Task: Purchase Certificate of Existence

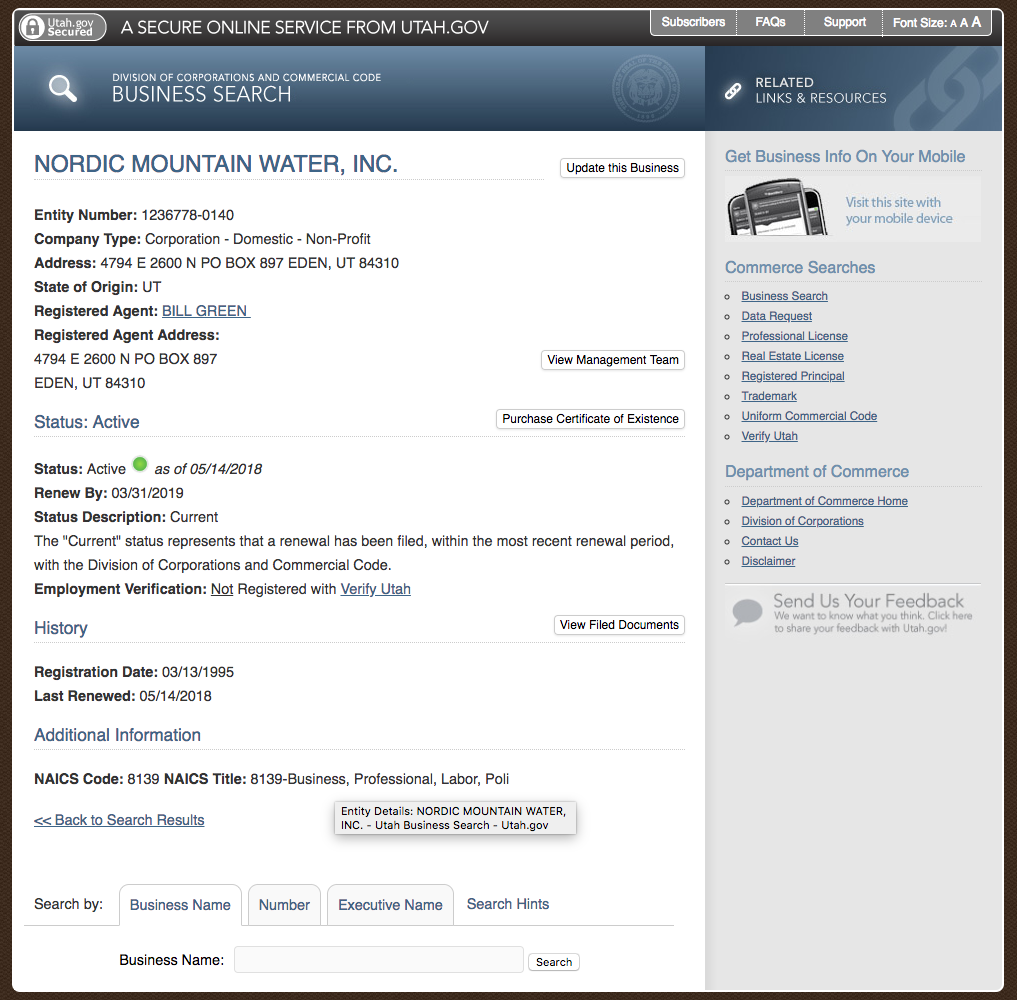Action: (x=590, y=419)
